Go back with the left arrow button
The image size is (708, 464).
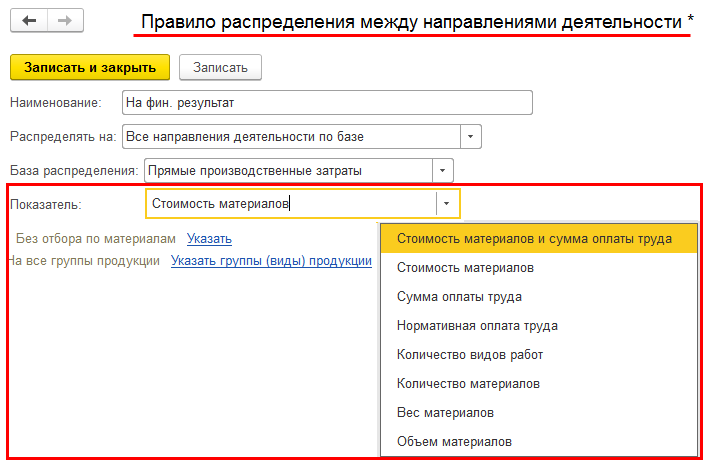coord(29,20)
